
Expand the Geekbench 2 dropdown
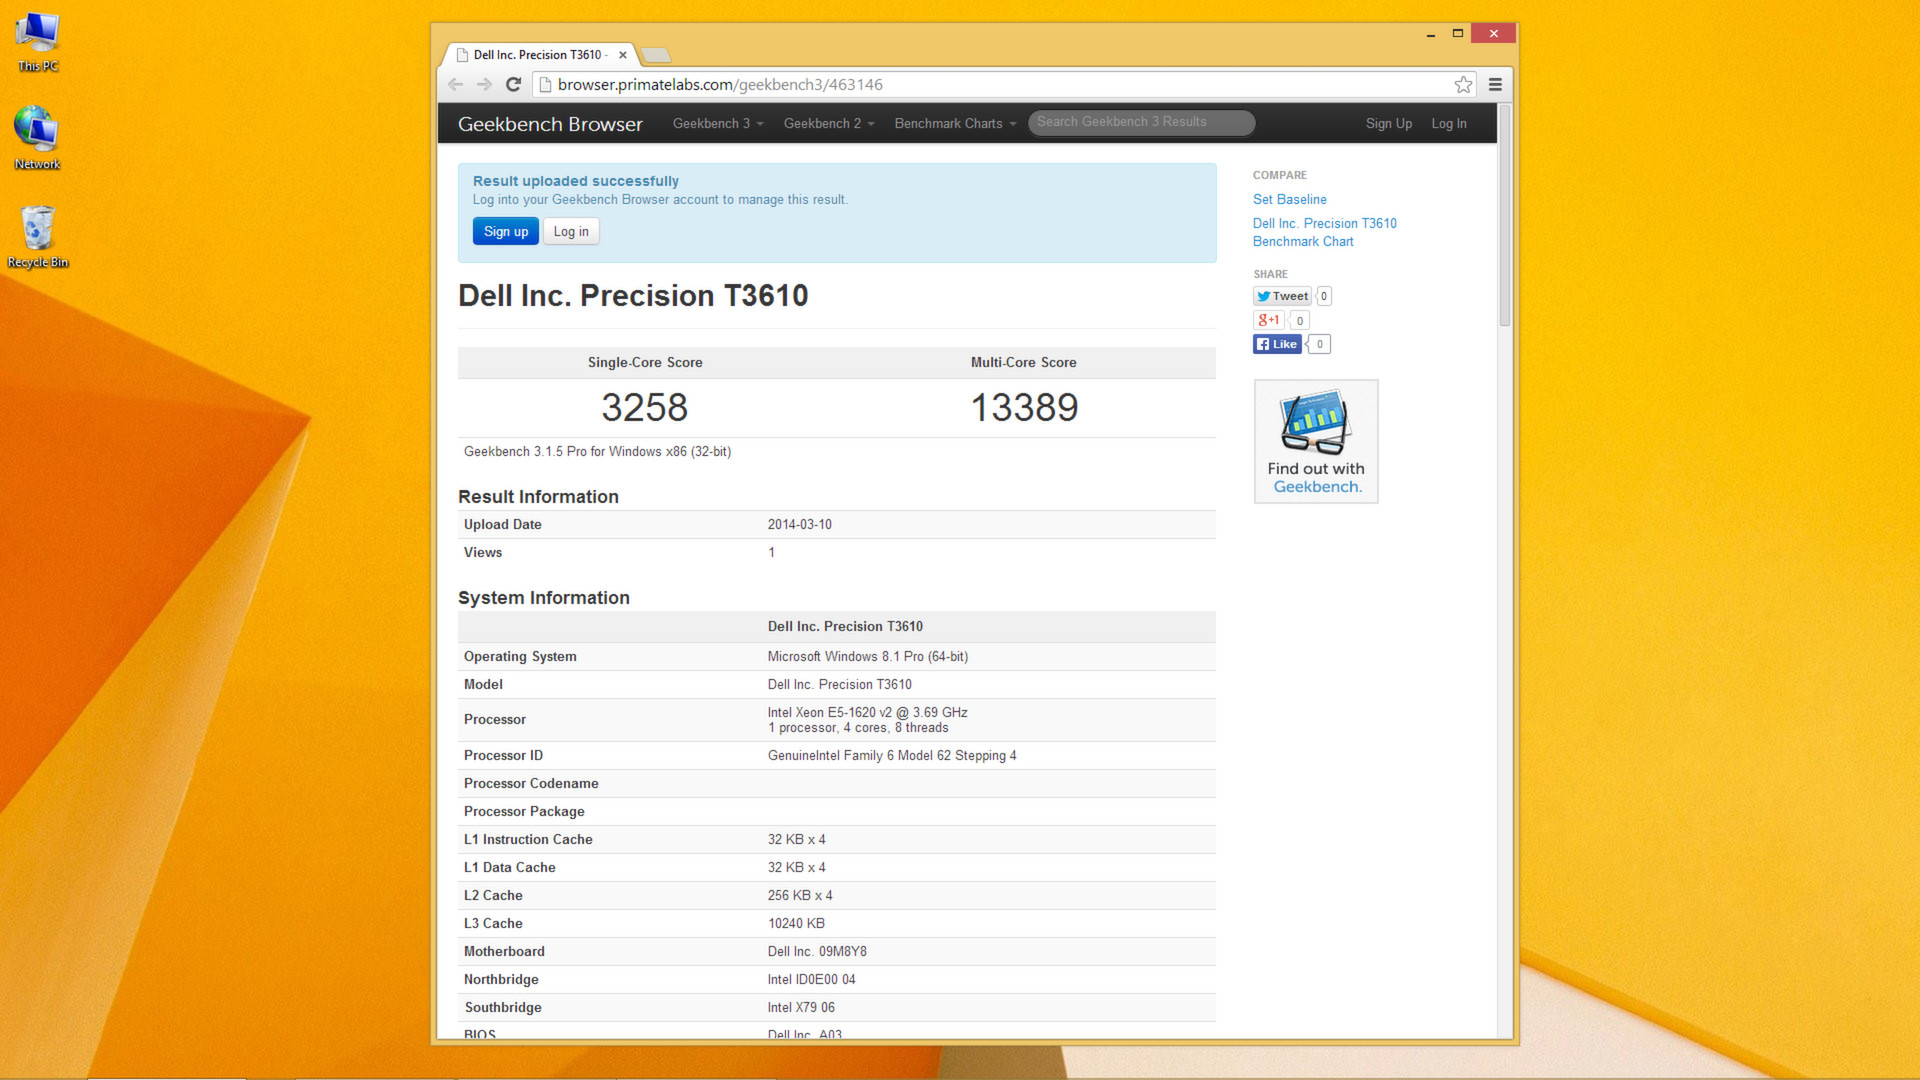point(828,123)
